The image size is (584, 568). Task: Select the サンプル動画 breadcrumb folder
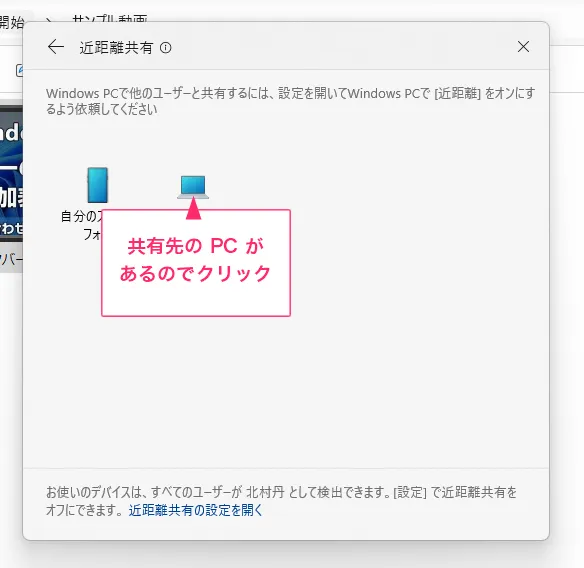pos(110,18)
